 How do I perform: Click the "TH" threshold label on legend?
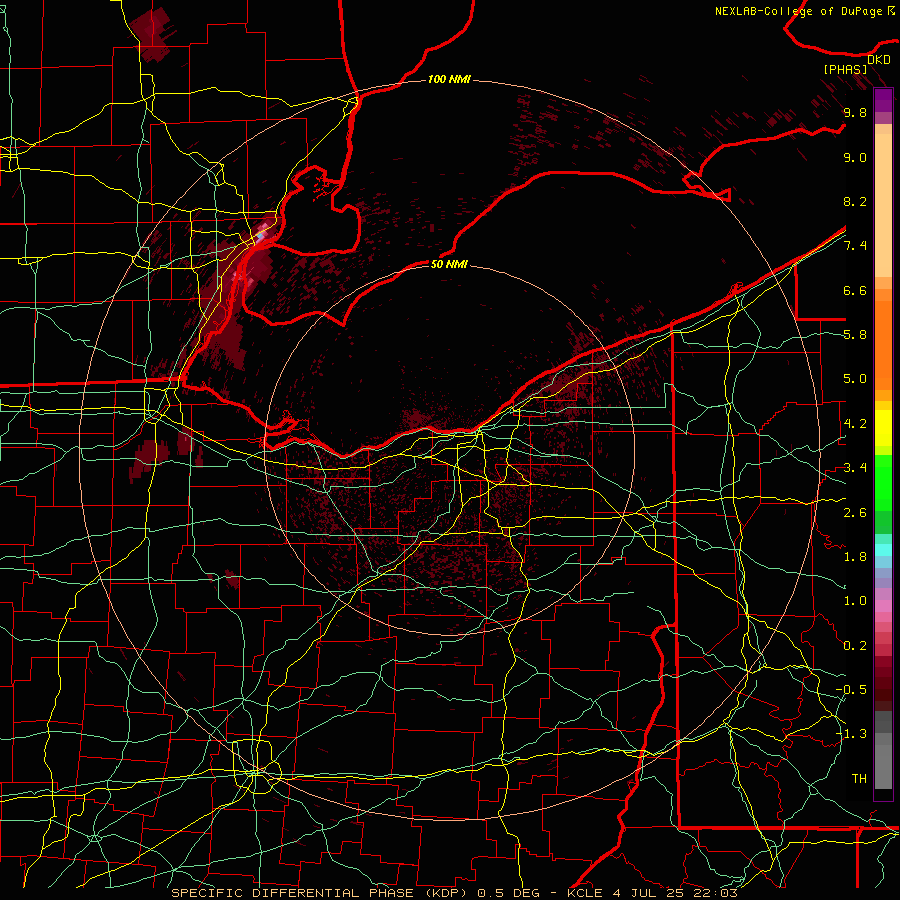coord(859,778)
